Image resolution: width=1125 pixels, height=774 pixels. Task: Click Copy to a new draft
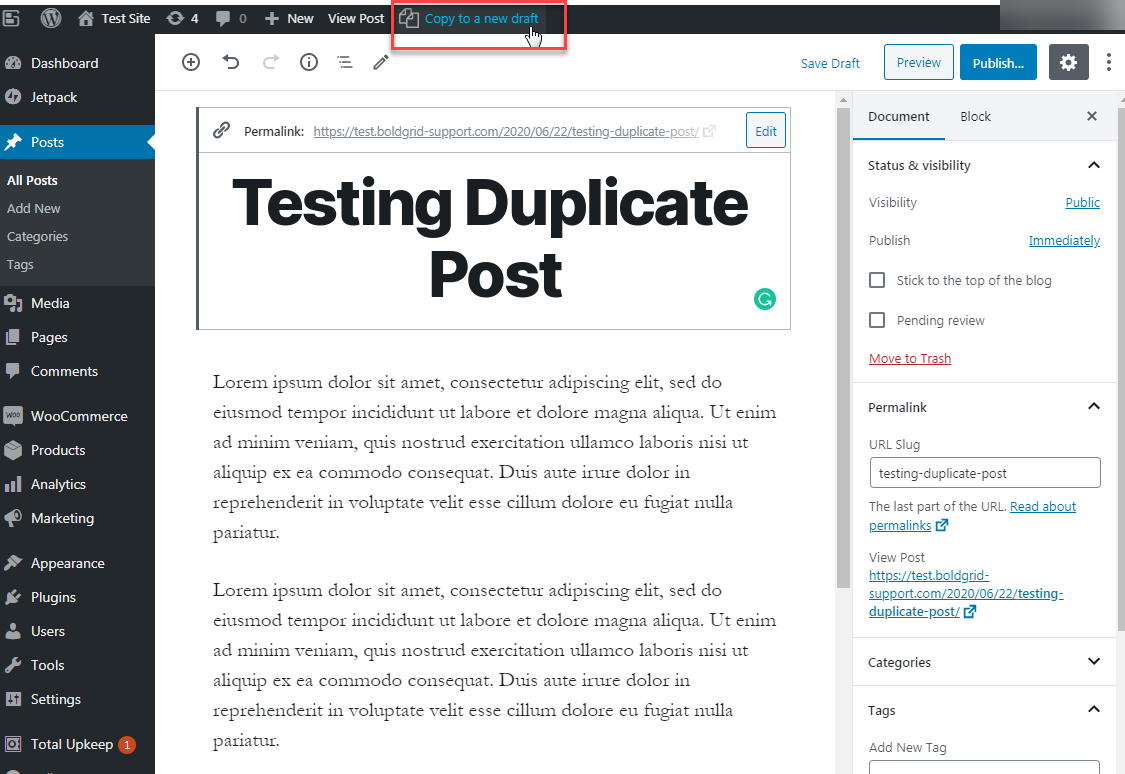pyautogui.click(x=481, y=18)
